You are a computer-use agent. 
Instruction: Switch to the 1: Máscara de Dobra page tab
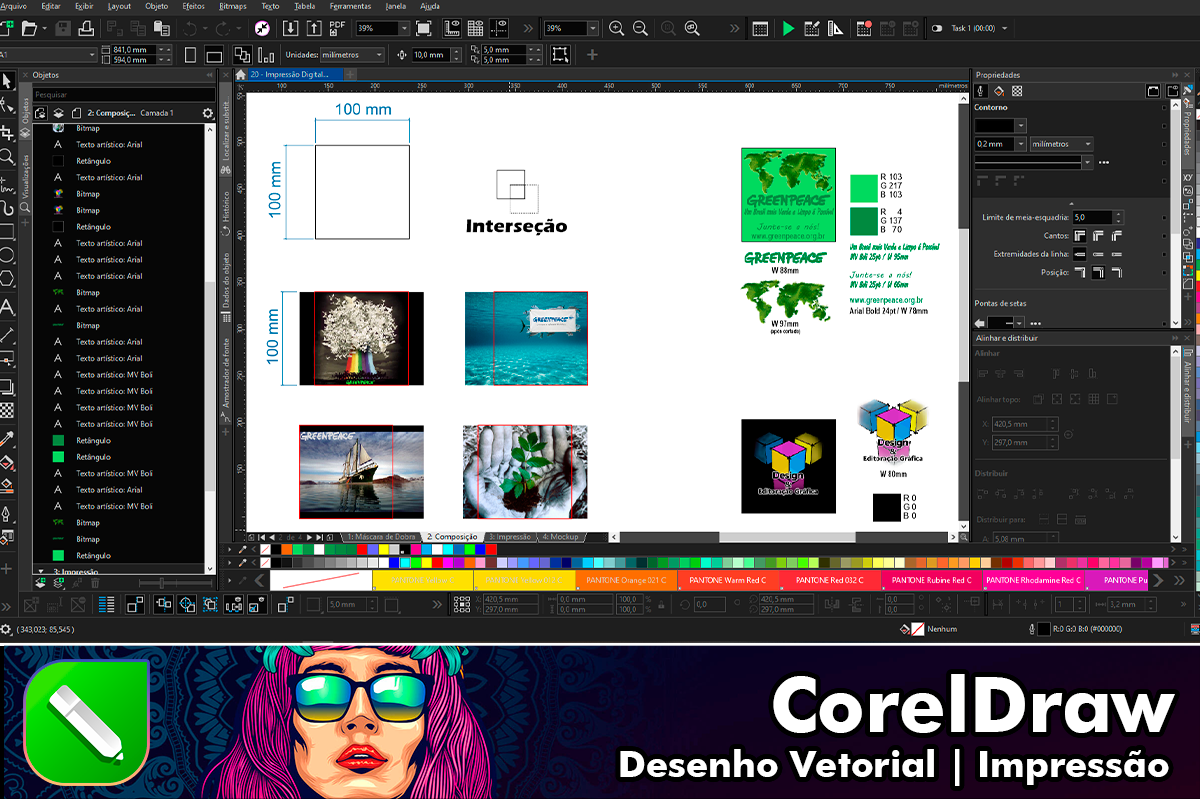click(381, 537)
